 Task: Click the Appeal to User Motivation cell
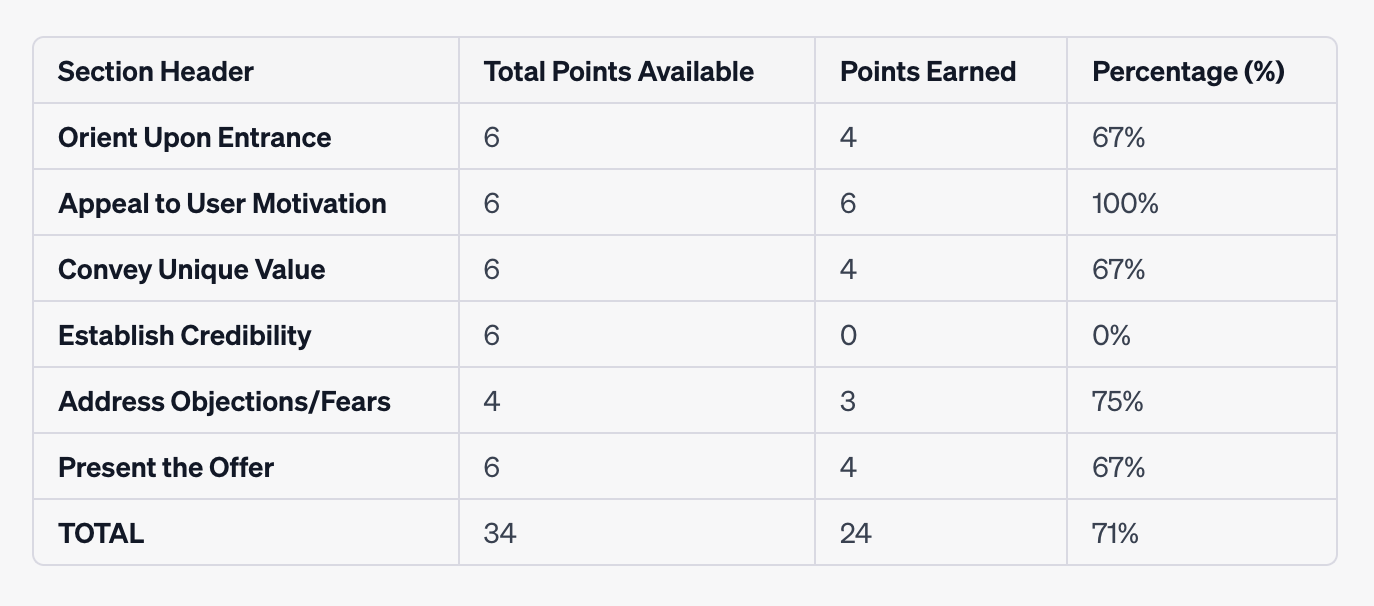(222, 203)
